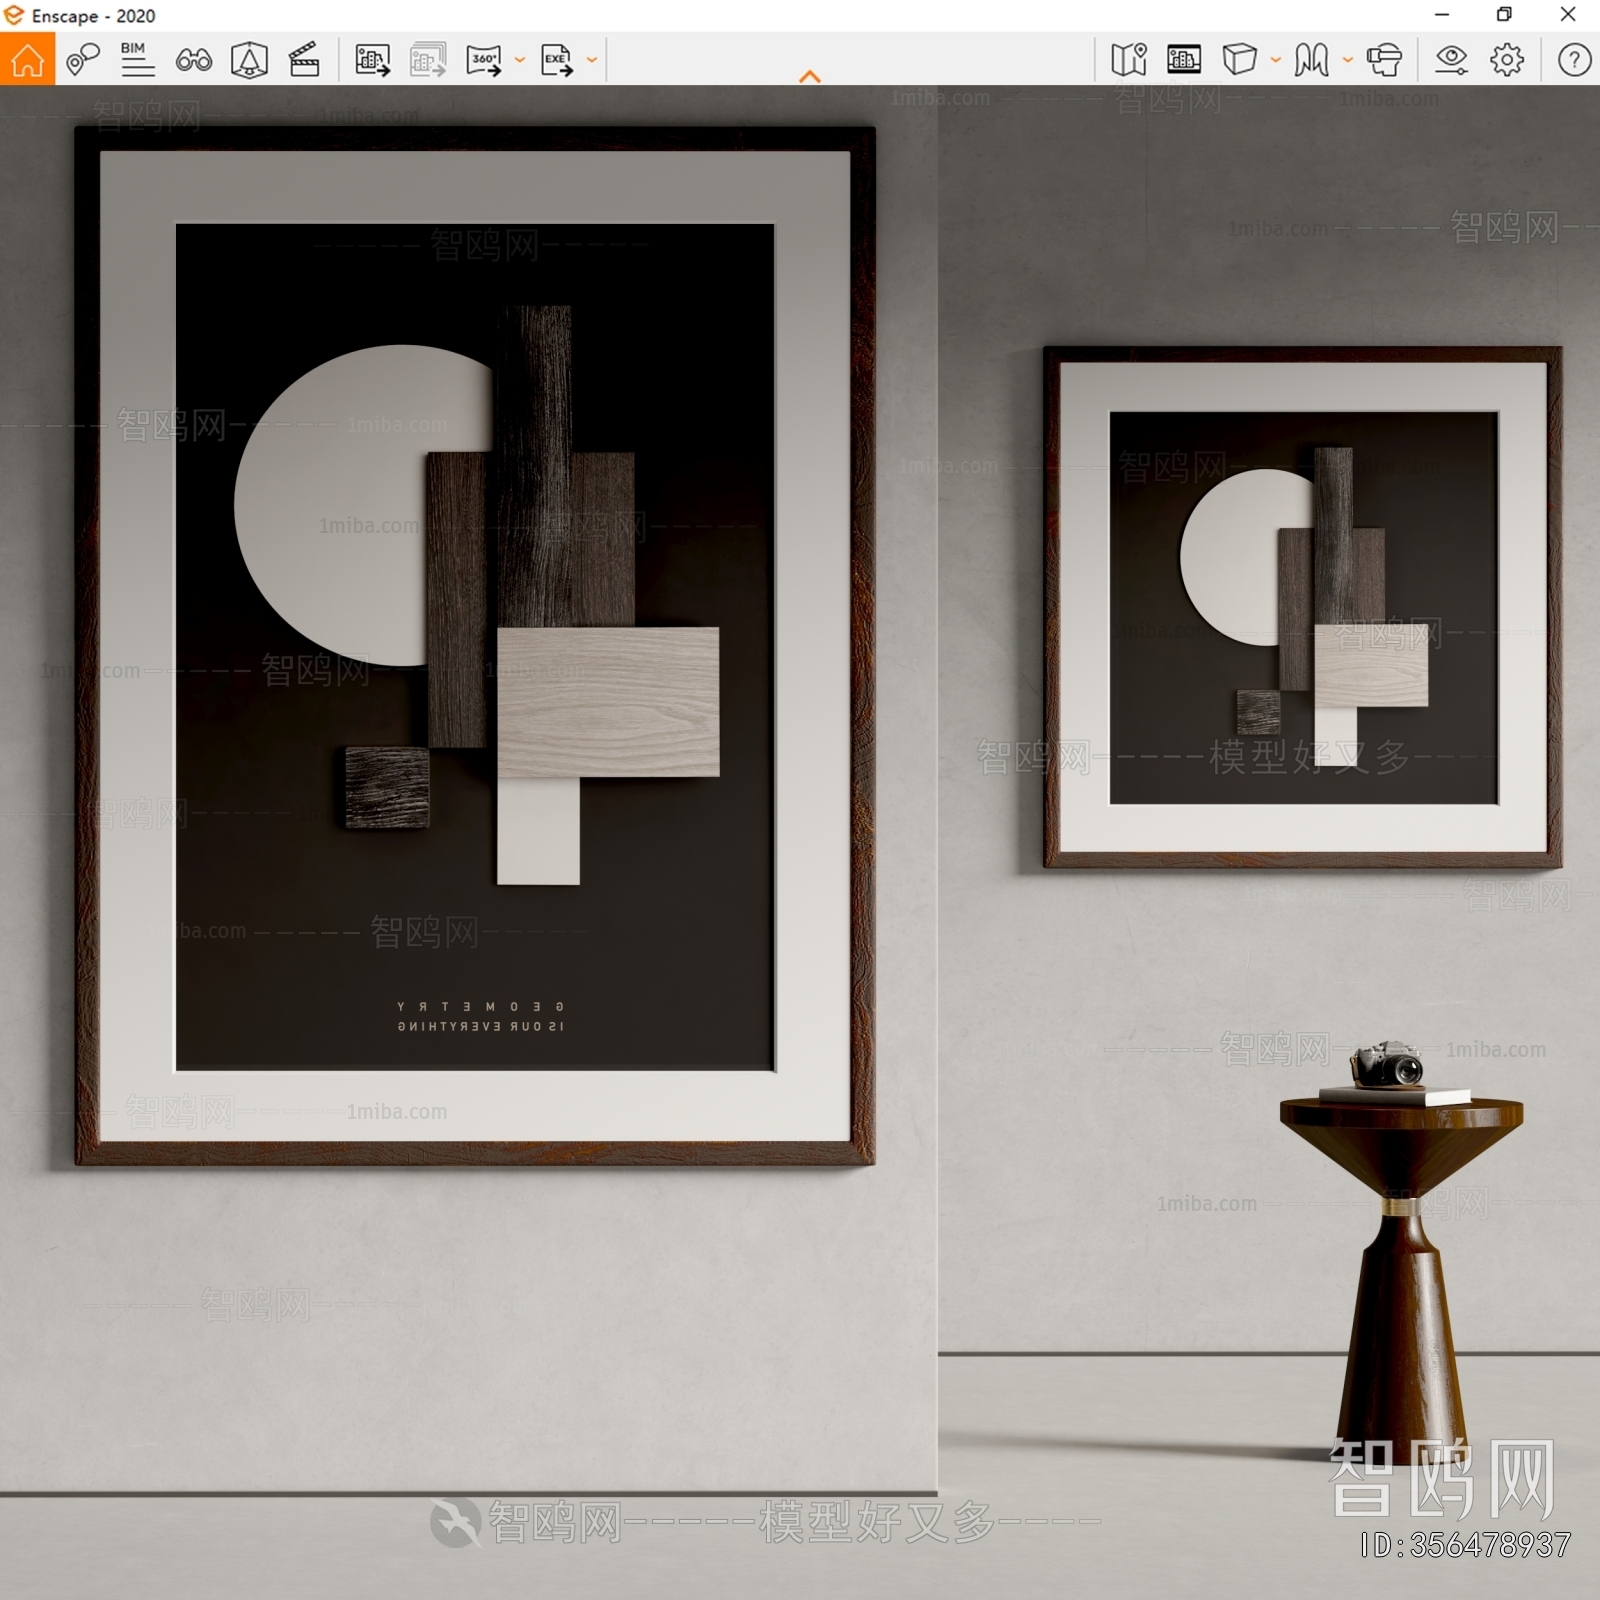Export a 360° panorama
The width and height of the screenshot is (1600, 1600).
485,60
